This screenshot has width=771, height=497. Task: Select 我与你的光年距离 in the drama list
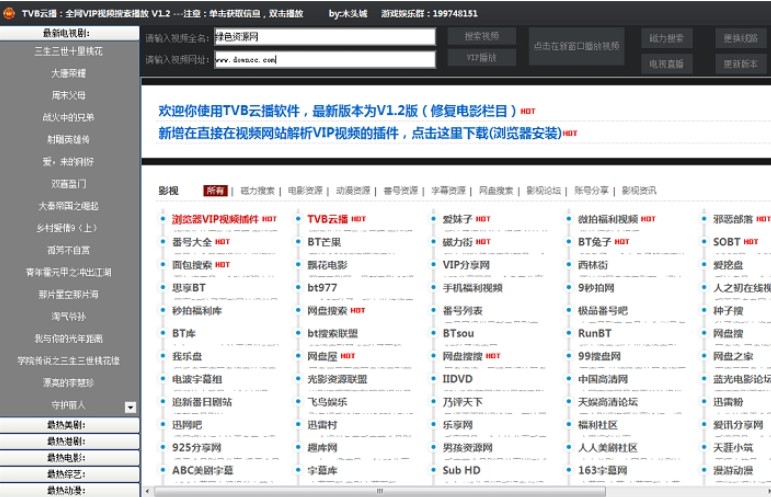(68, 339)
